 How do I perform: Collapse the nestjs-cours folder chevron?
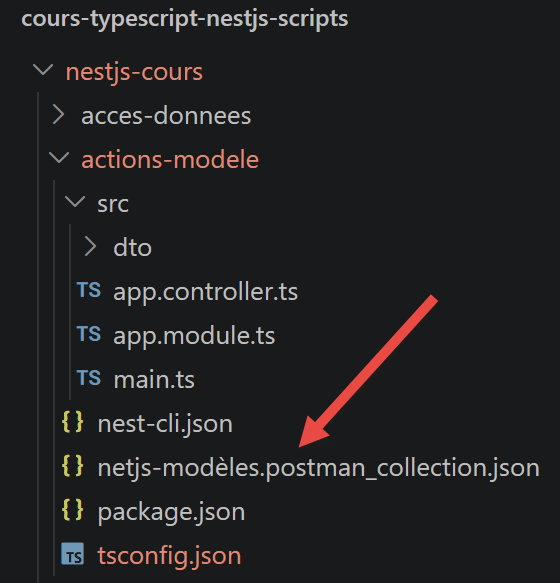tap(43, 70)
